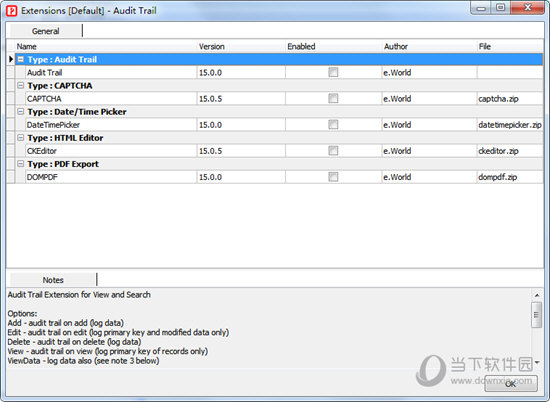Click the 15.0.0 version of DOMPDF
Viewport: 550px width, 402px height.
(241, 177)
